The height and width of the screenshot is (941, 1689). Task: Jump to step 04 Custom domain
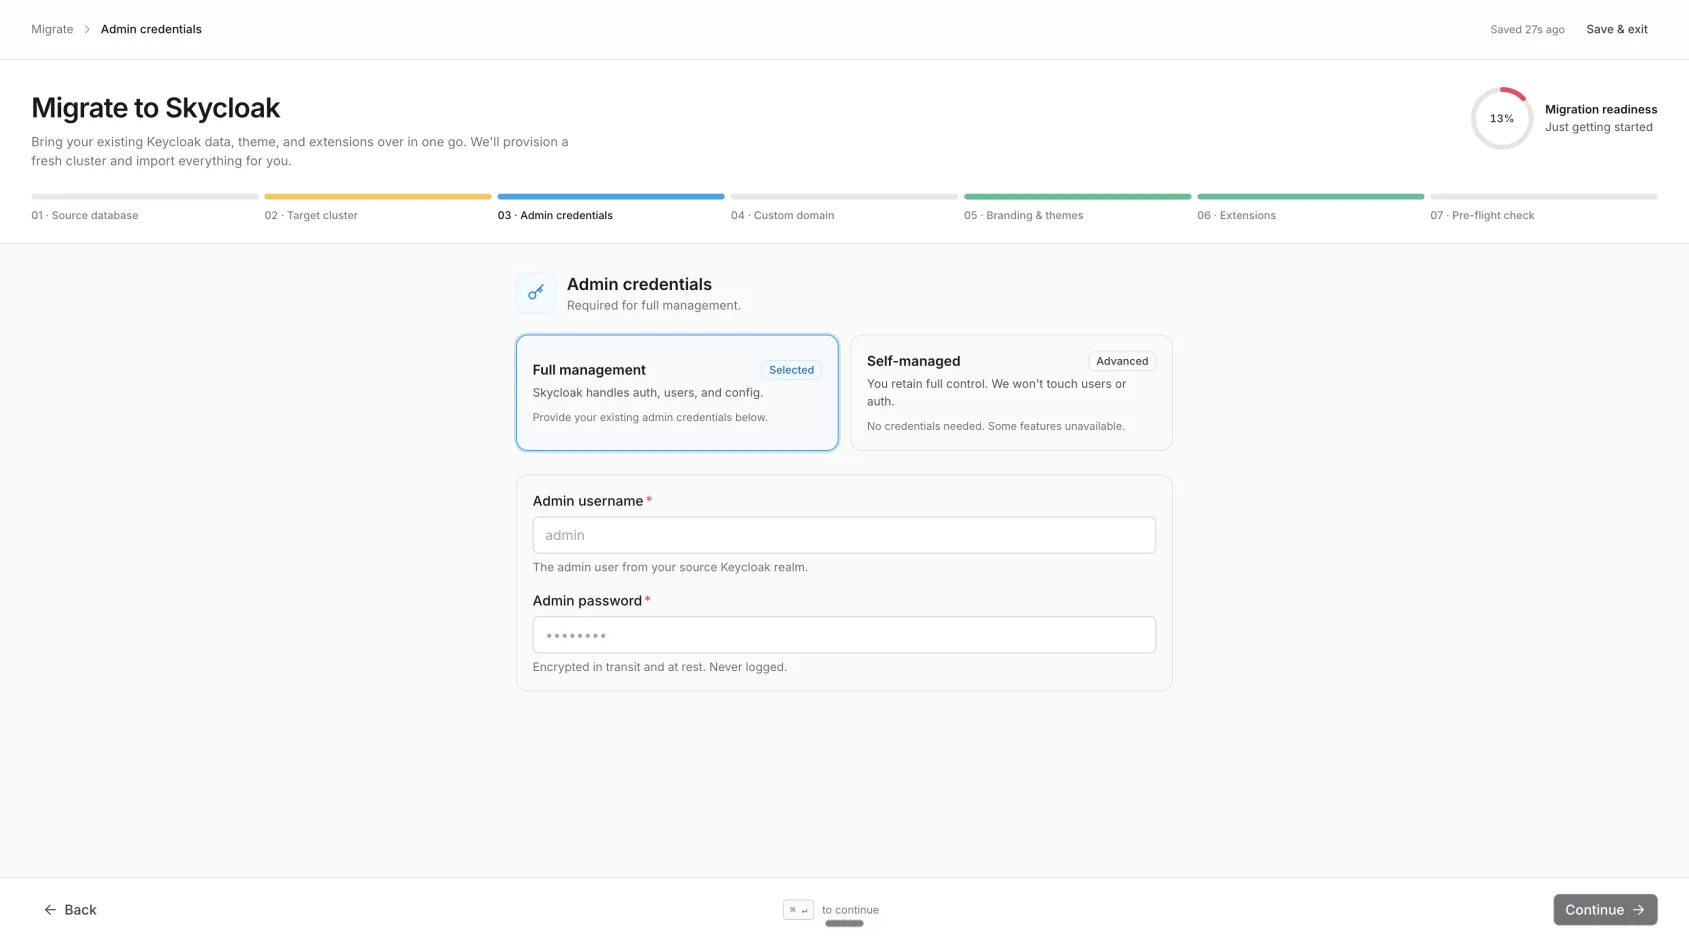[x=844, y=208]
